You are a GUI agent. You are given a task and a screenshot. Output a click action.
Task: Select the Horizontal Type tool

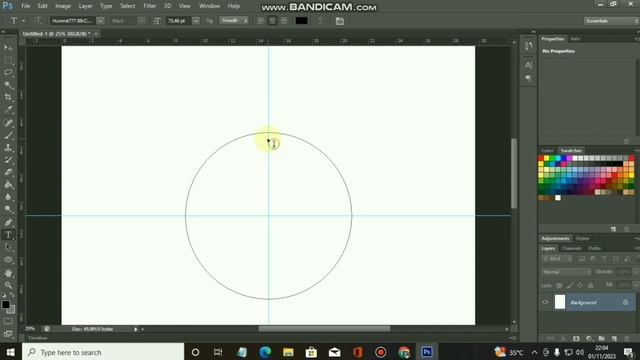coord(8,235)
